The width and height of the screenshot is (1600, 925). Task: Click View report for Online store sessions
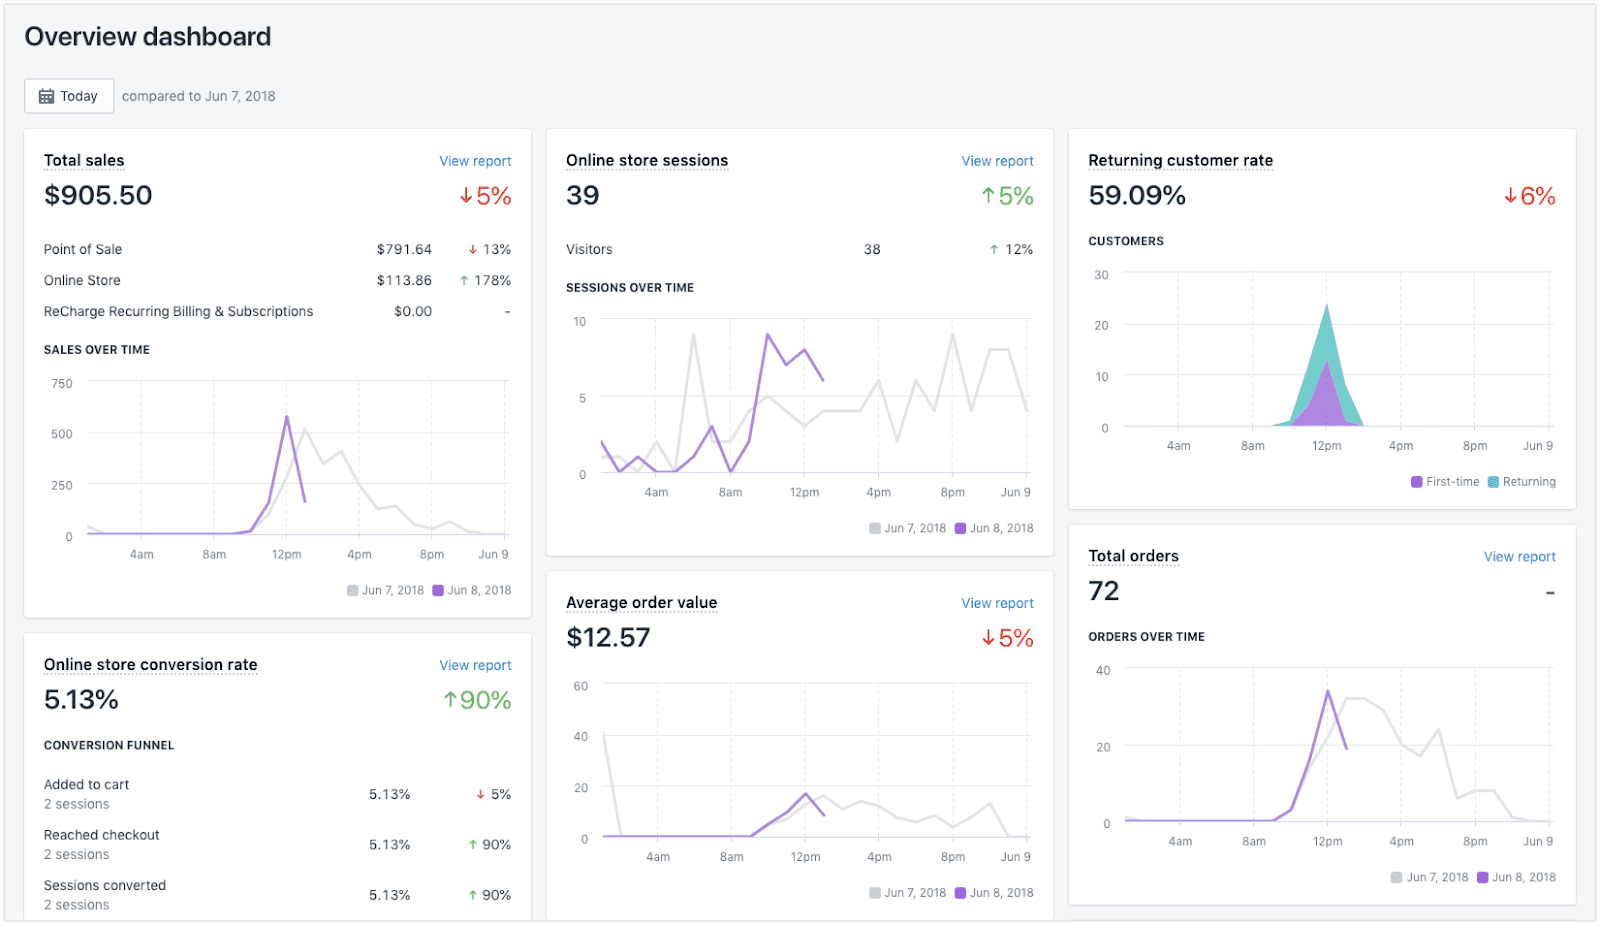pos(997,160)
